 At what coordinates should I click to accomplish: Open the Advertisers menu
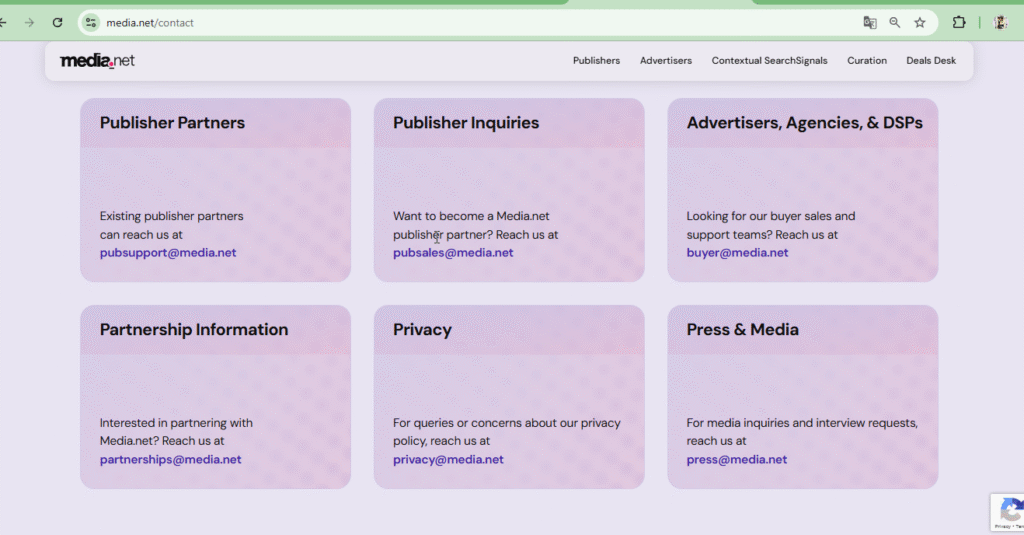665,60
